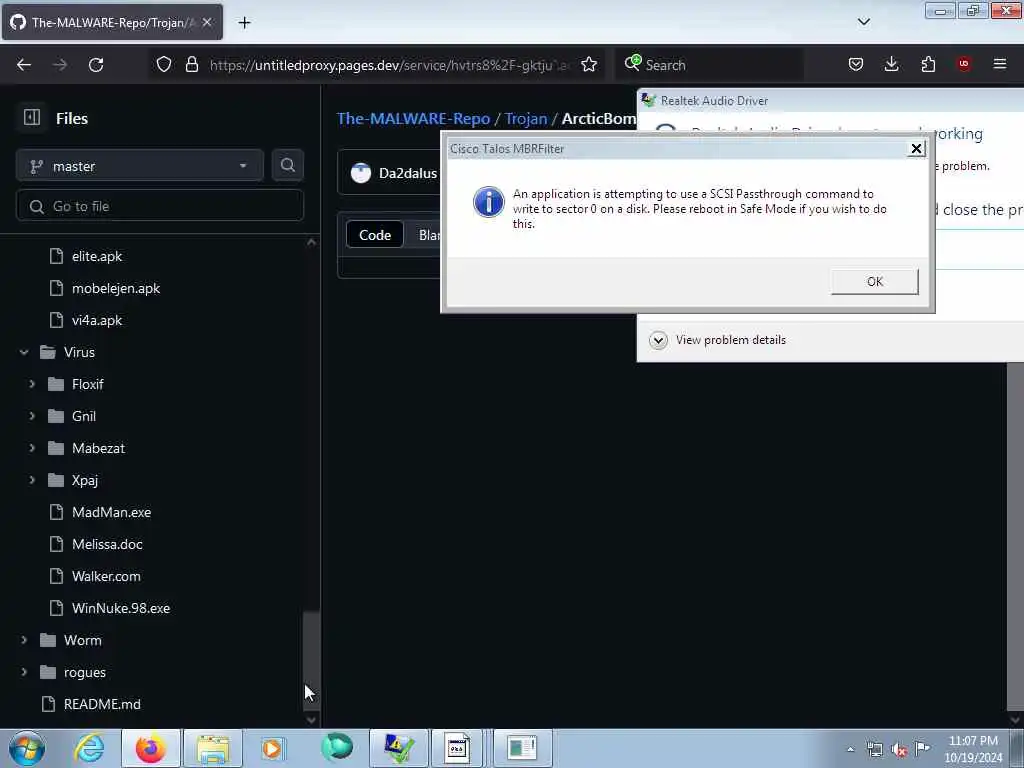
Task: Open the master branch dropdown
Action: point(140,166)
